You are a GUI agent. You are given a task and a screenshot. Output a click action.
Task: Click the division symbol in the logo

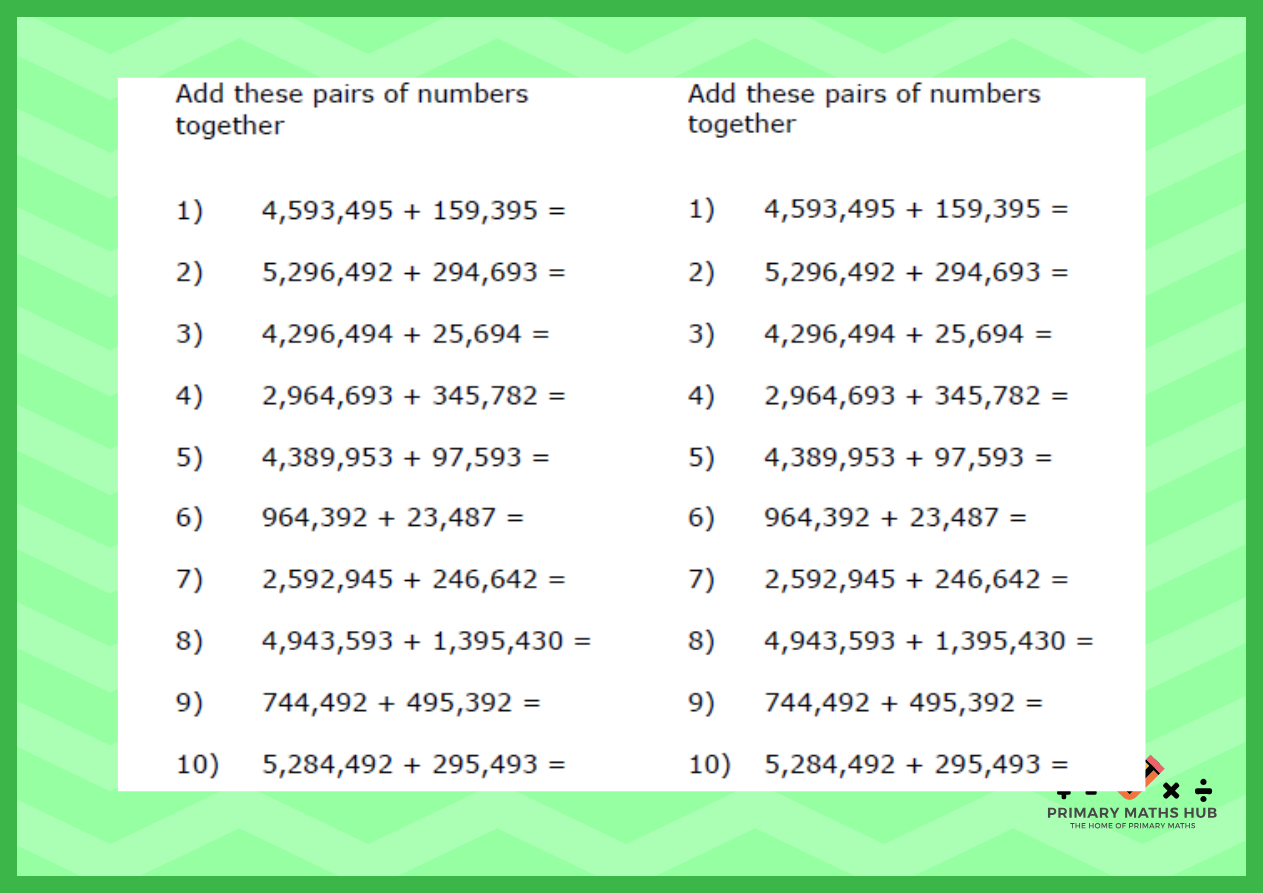(1205, 791)
